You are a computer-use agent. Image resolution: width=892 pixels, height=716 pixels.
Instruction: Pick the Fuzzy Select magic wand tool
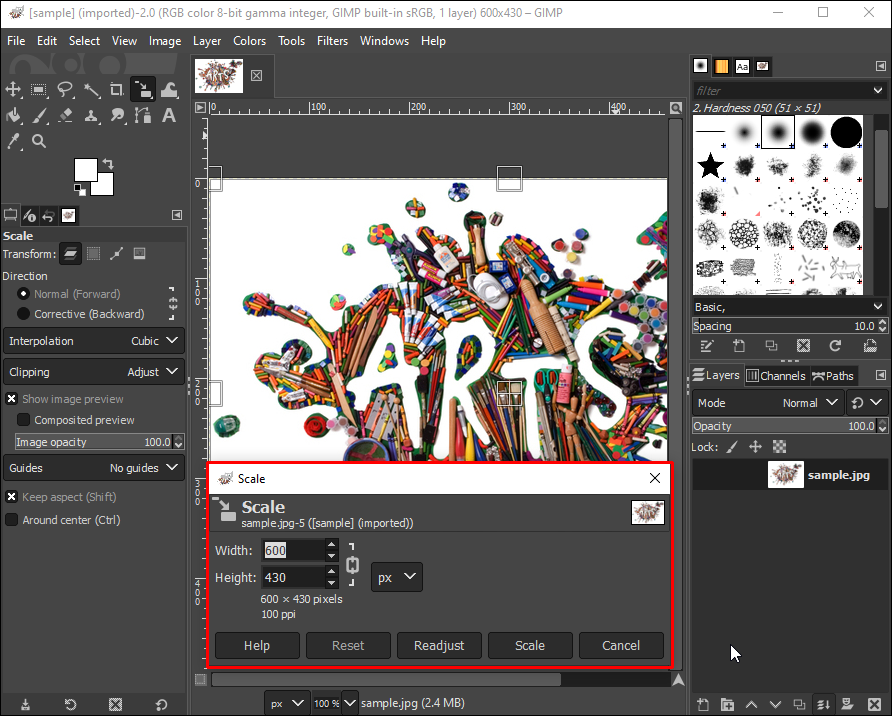point(91,90)
